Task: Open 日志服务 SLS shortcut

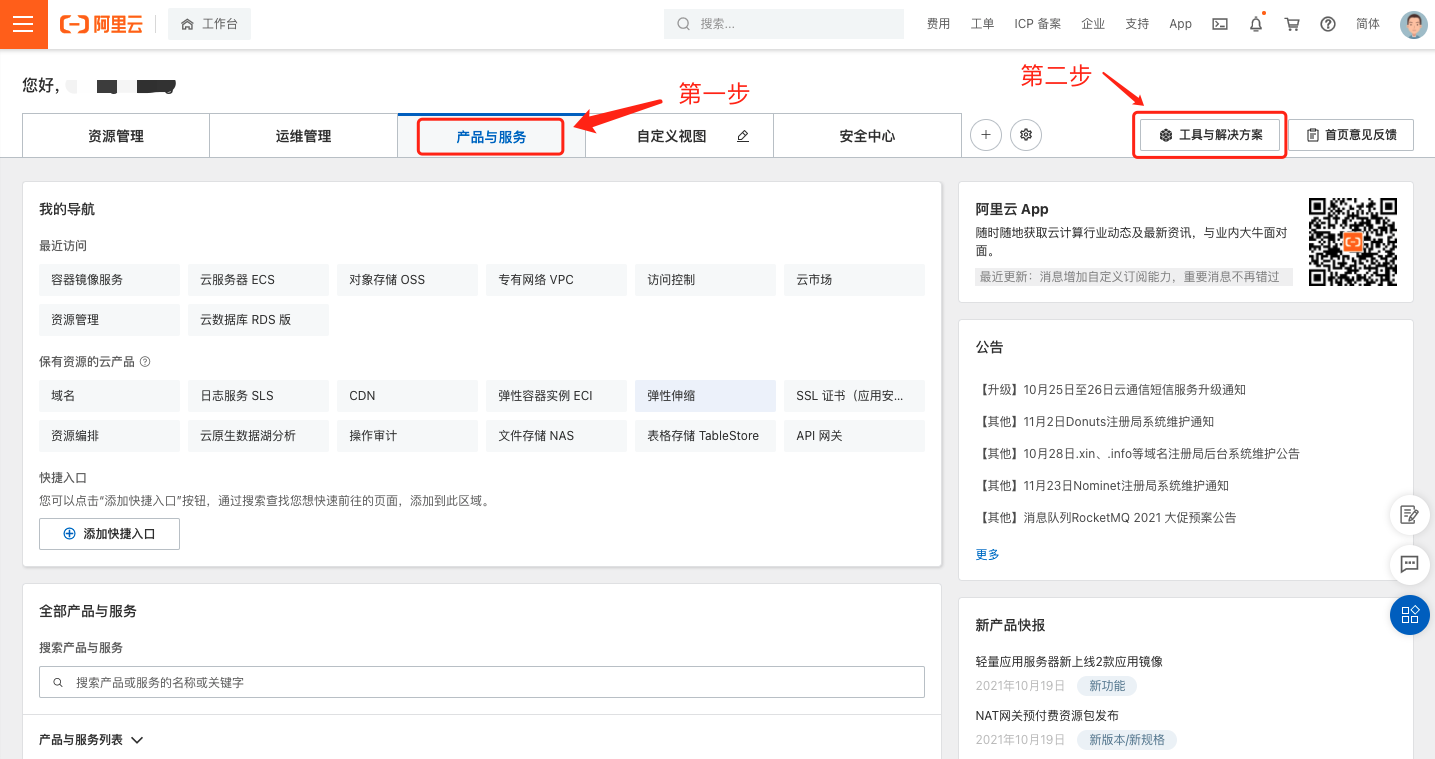Action: point(258,396)
